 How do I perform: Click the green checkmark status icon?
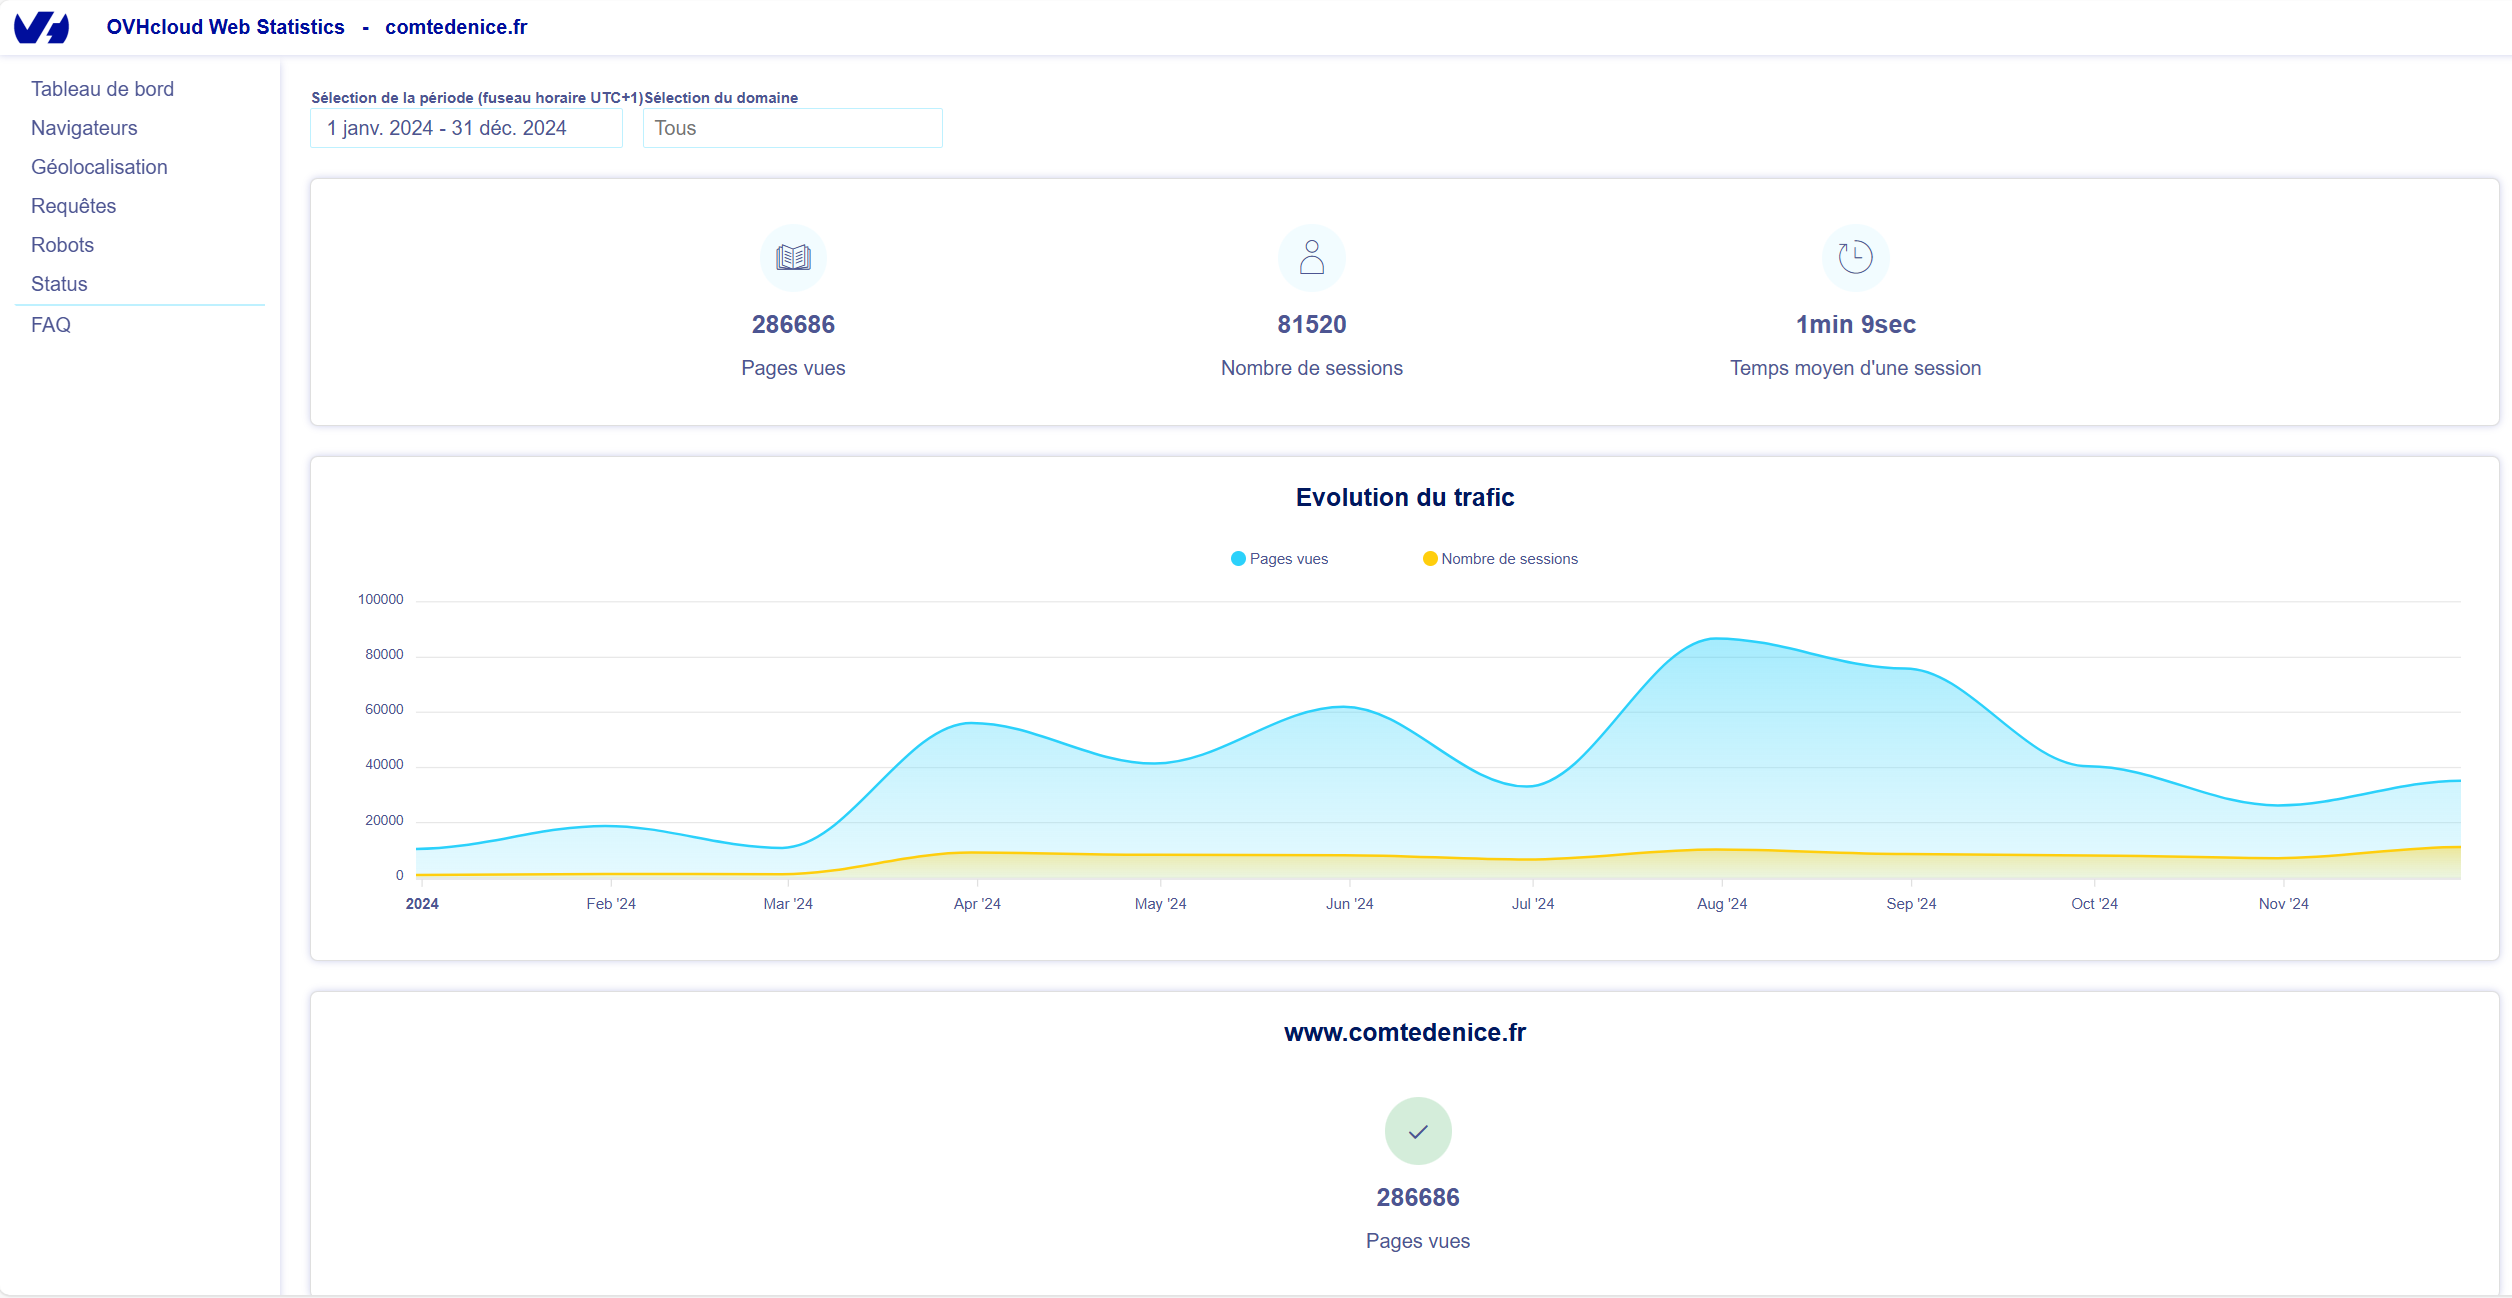pos(1417,1131)
